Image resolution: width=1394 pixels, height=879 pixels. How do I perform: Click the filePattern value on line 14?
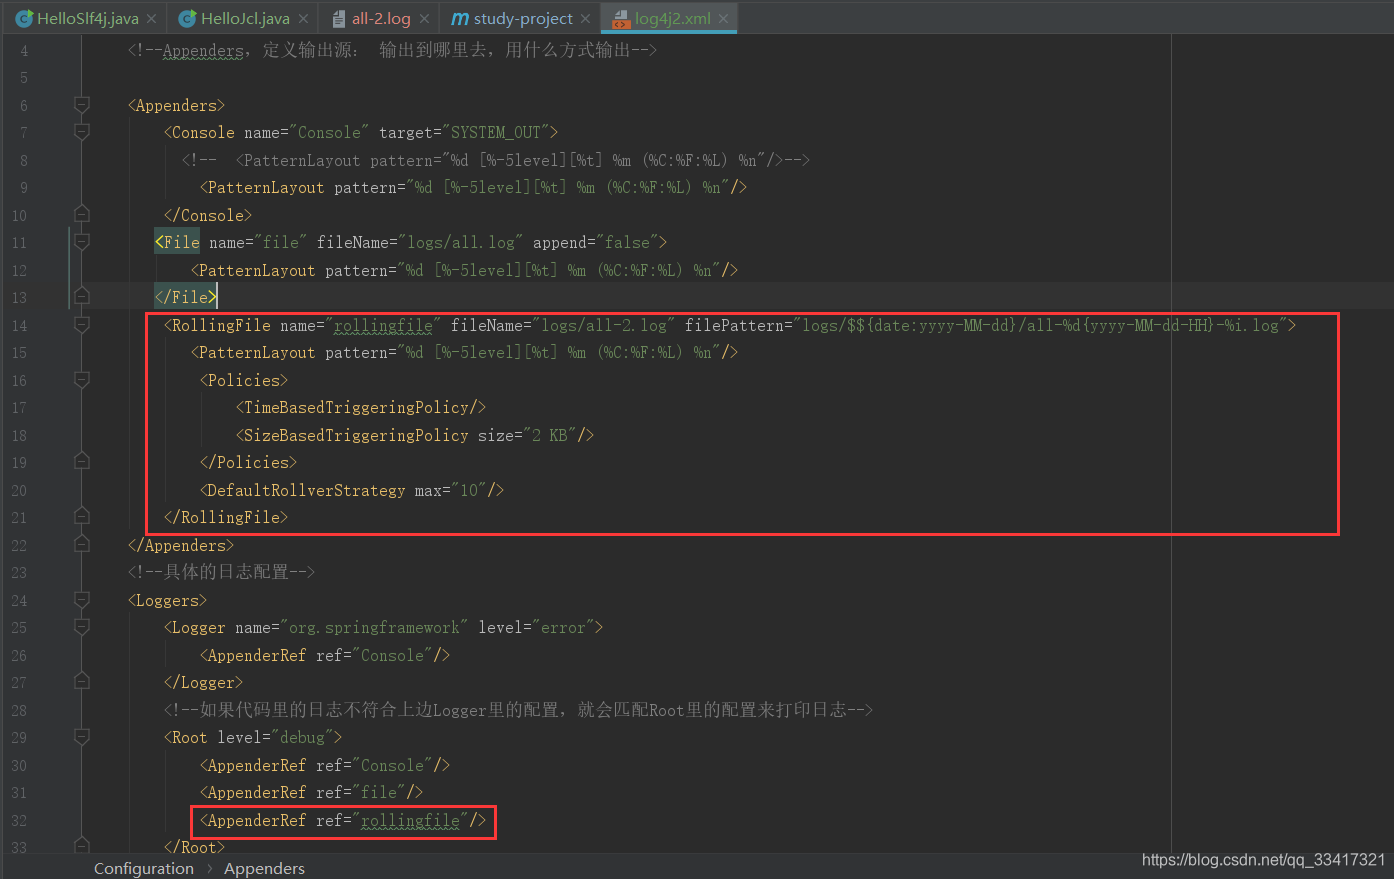pos(1040,325)
